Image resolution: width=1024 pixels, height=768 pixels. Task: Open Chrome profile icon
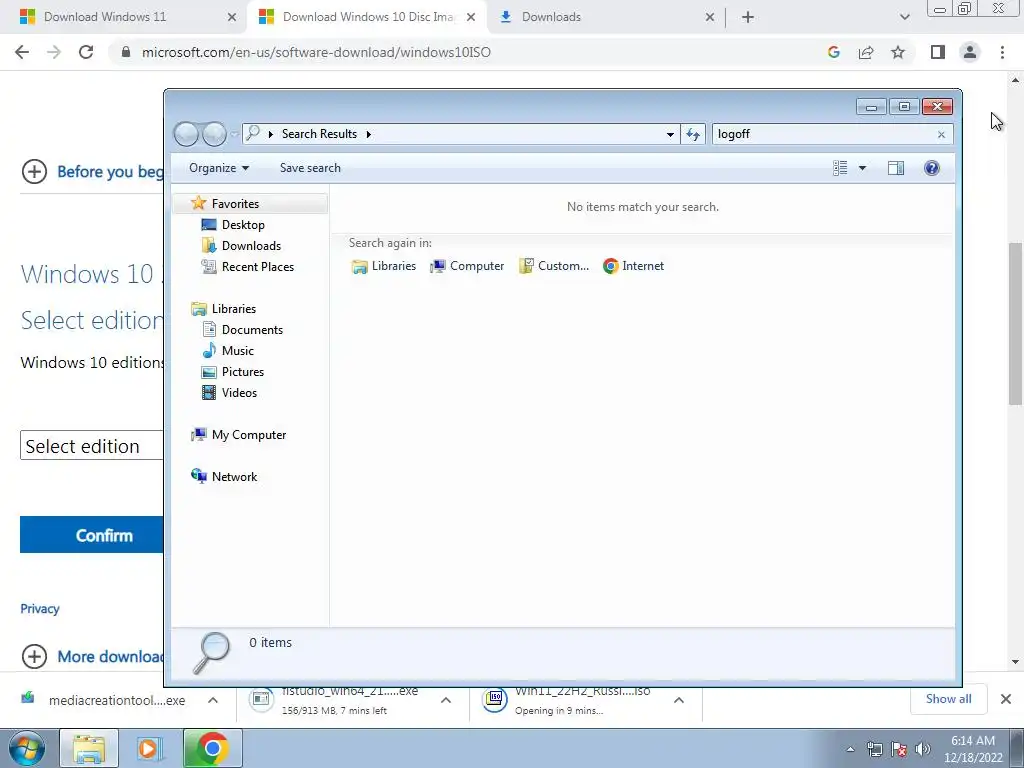[970, 52]
